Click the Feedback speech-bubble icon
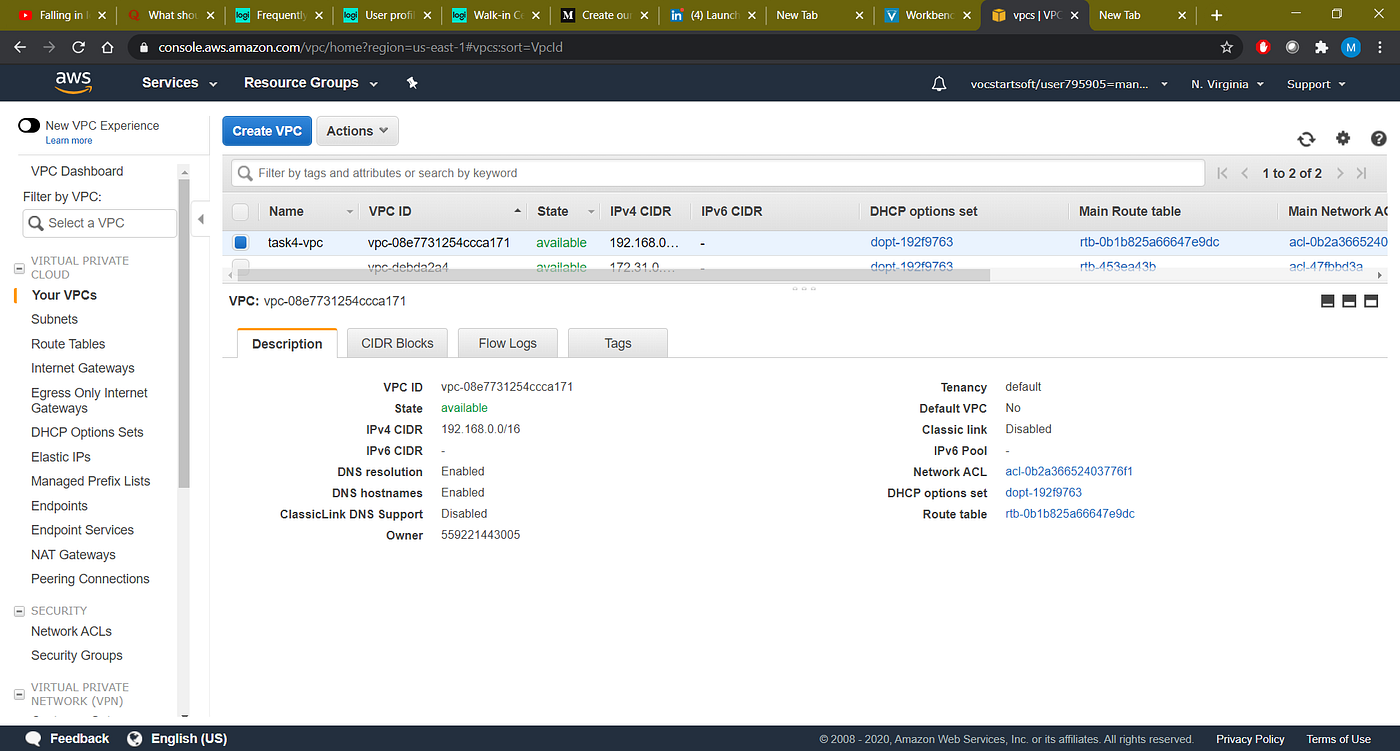 pos(31,738)
